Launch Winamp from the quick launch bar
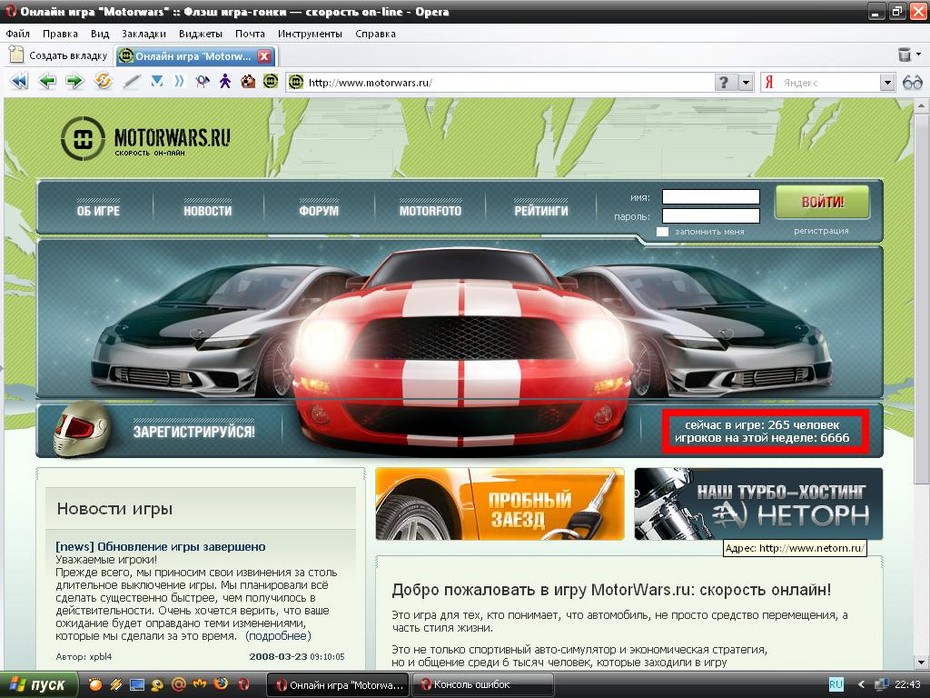Viewport: 930px width, 698px height. (x=116, y=685)
